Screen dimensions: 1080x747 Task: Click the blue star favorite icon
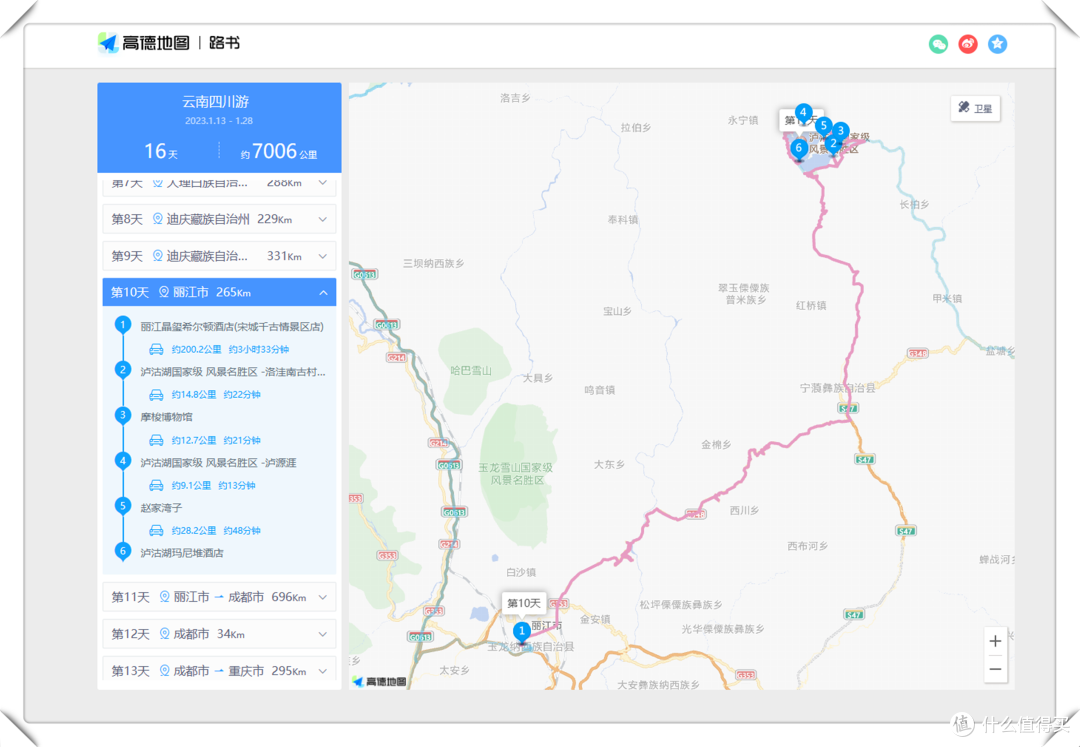pos(997,44)
